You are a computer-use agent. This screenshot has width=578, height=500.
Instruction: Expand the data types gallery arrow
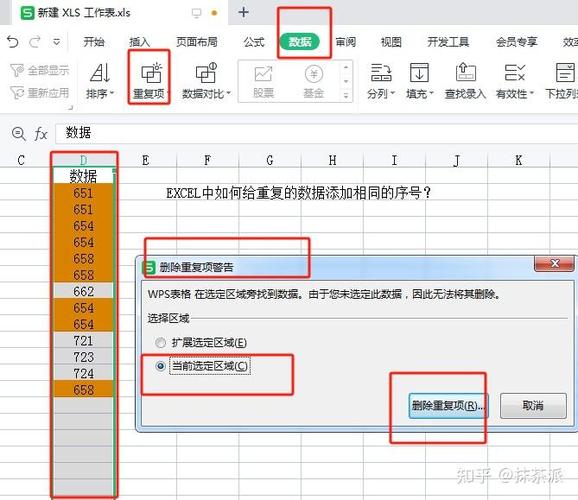click(346, 96)
